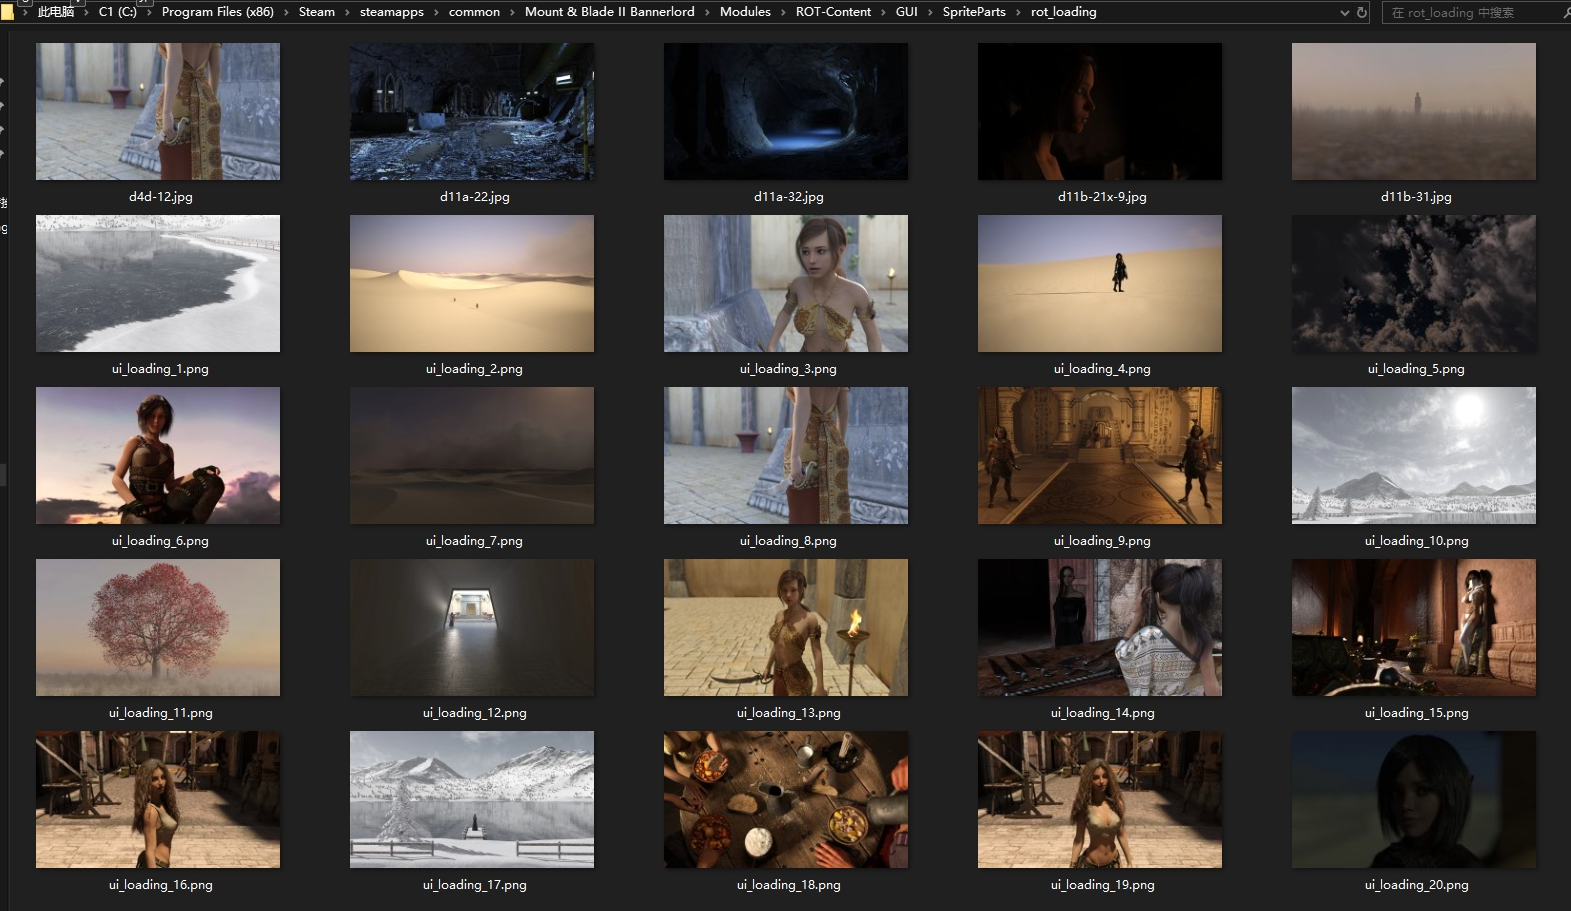1571x911 pixels.
Task: Go to Mount & Blade II Bannerlord breadcrumb
Action: (610, 12)
